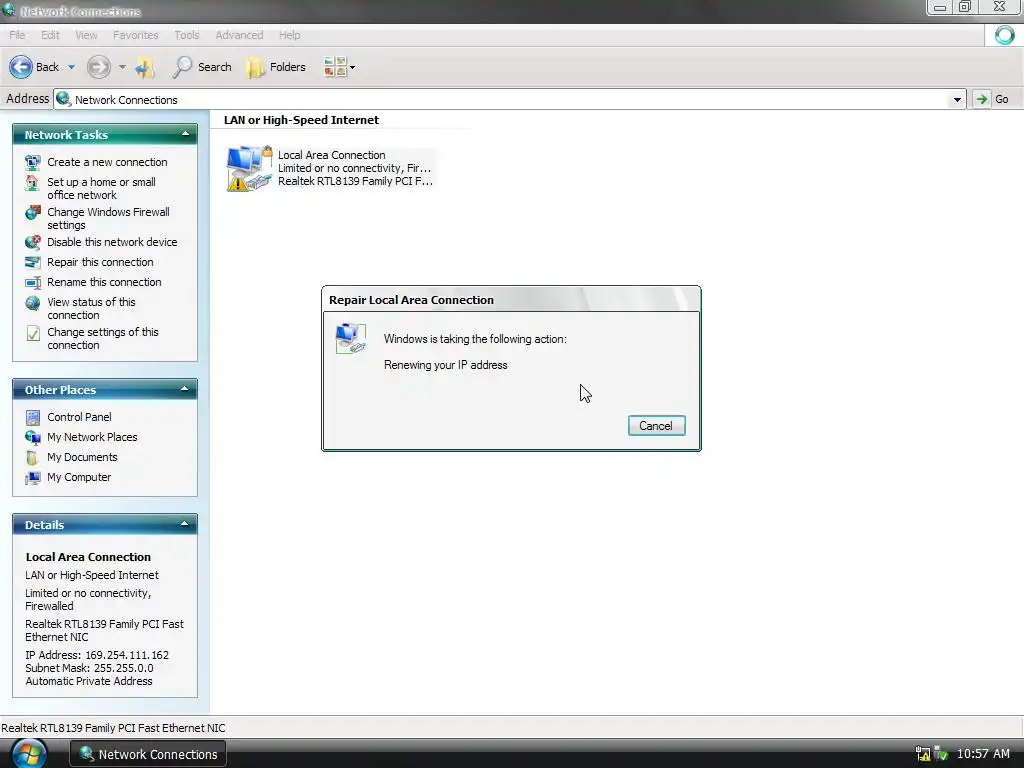Open Search from the toolbar
1024x768 pixels.
point(202,67)
